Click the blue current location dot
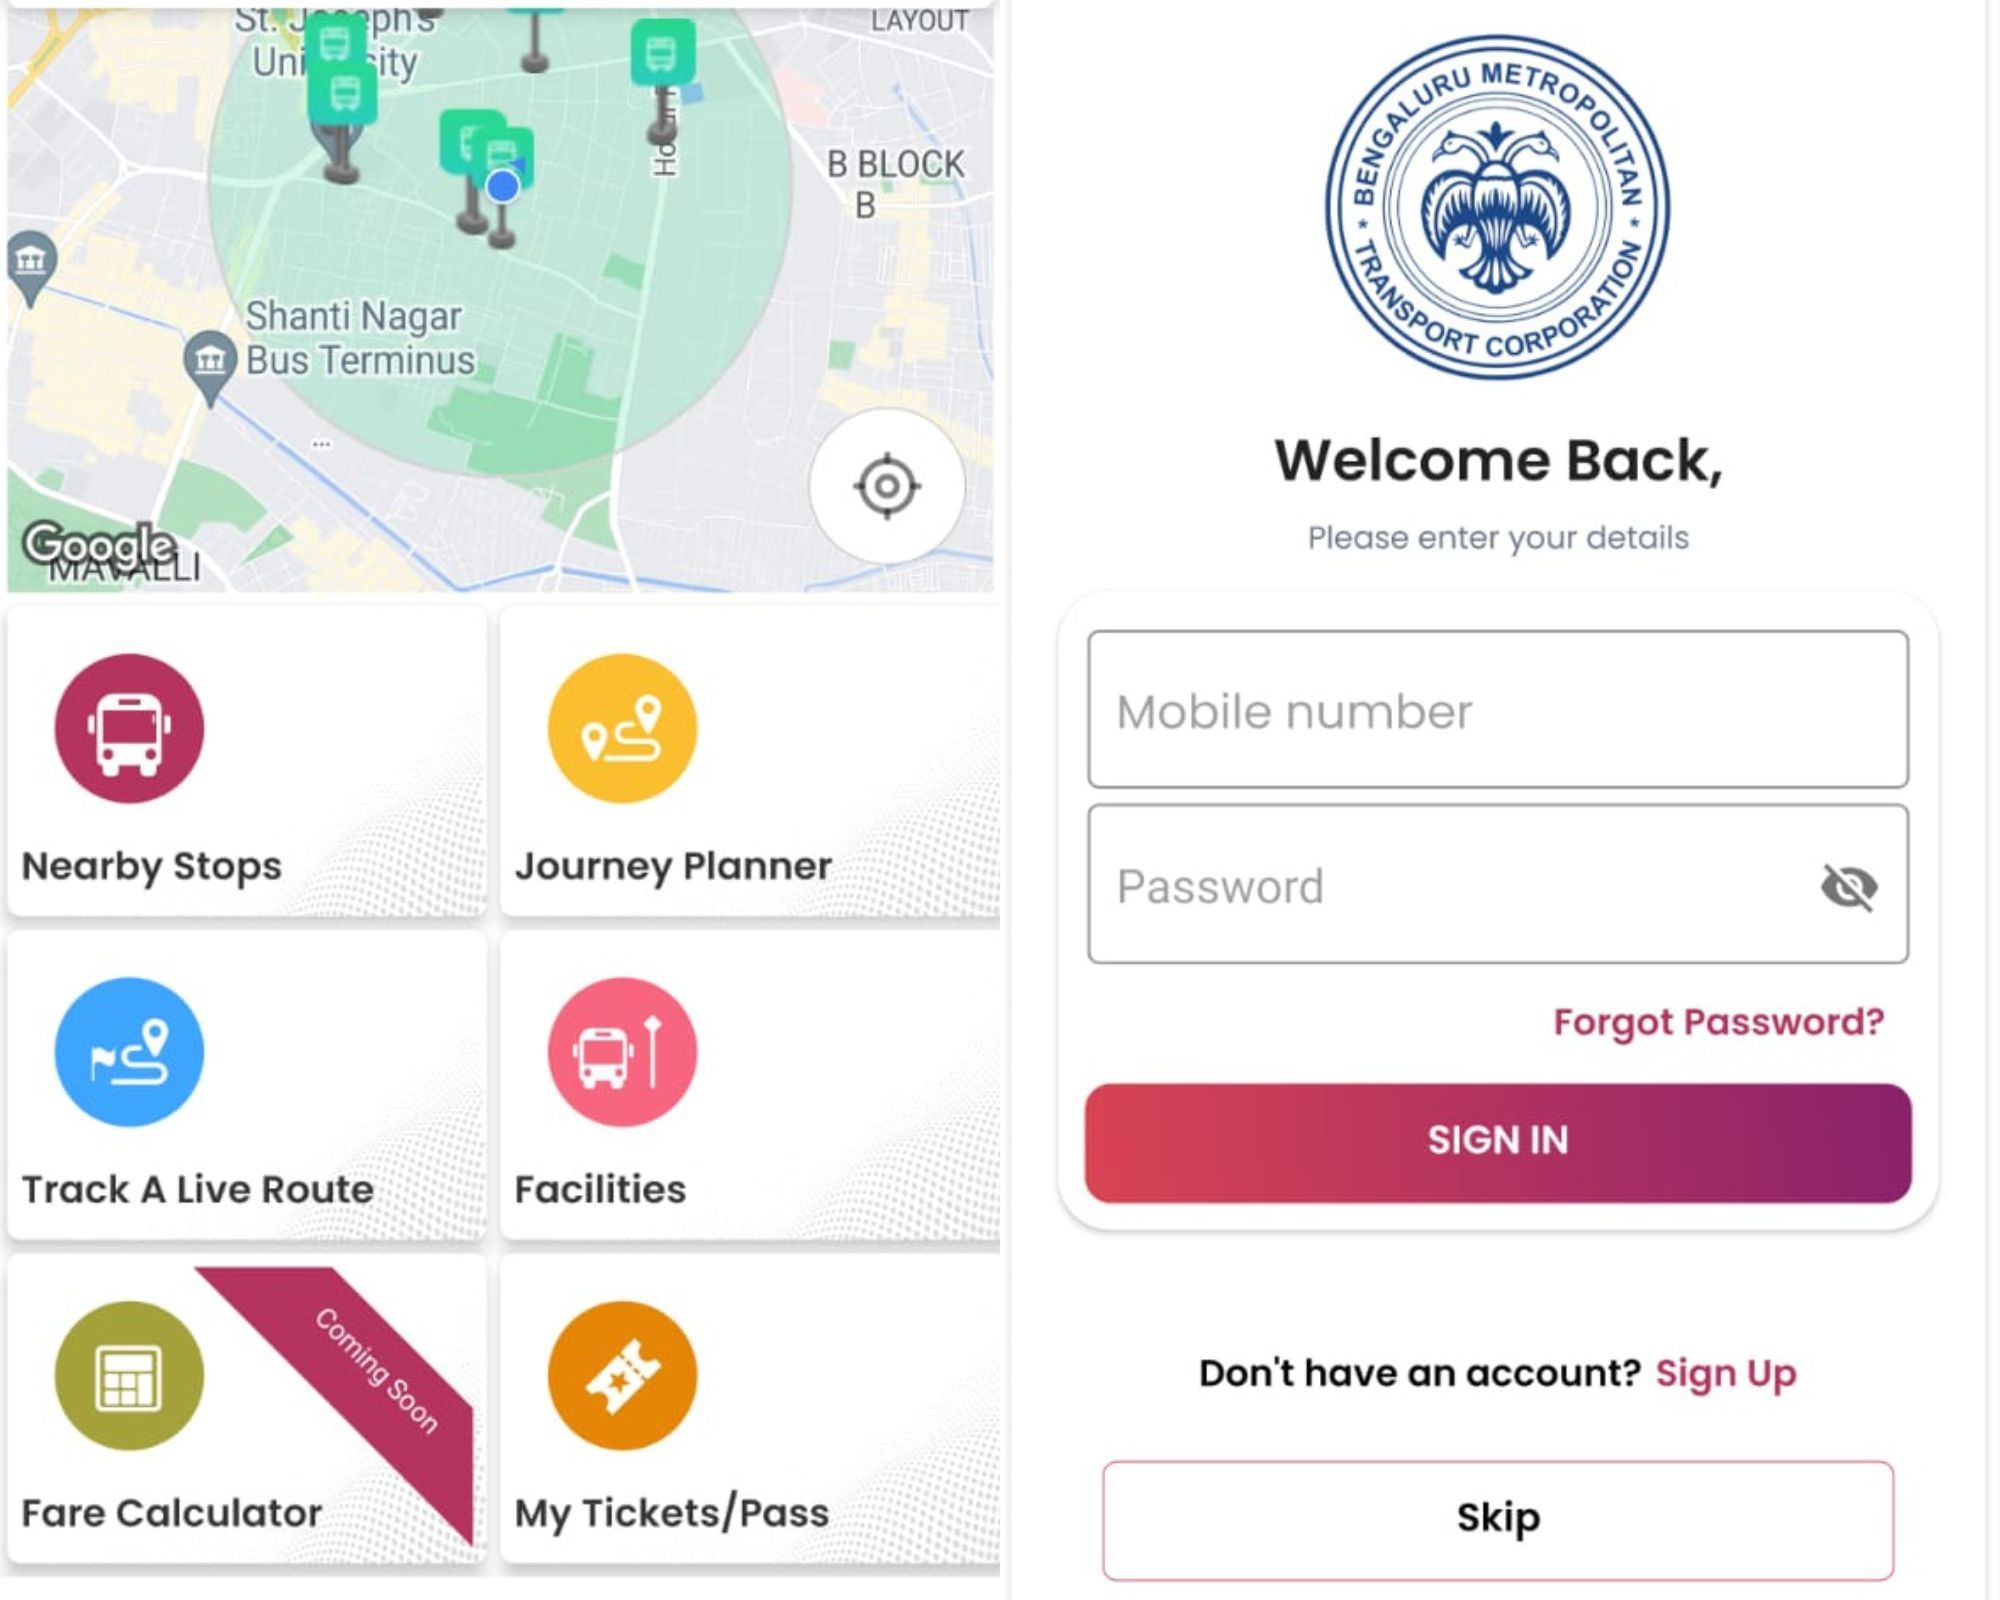The height and width of the screenshot is (1600, 2000). tap(503, 186)
